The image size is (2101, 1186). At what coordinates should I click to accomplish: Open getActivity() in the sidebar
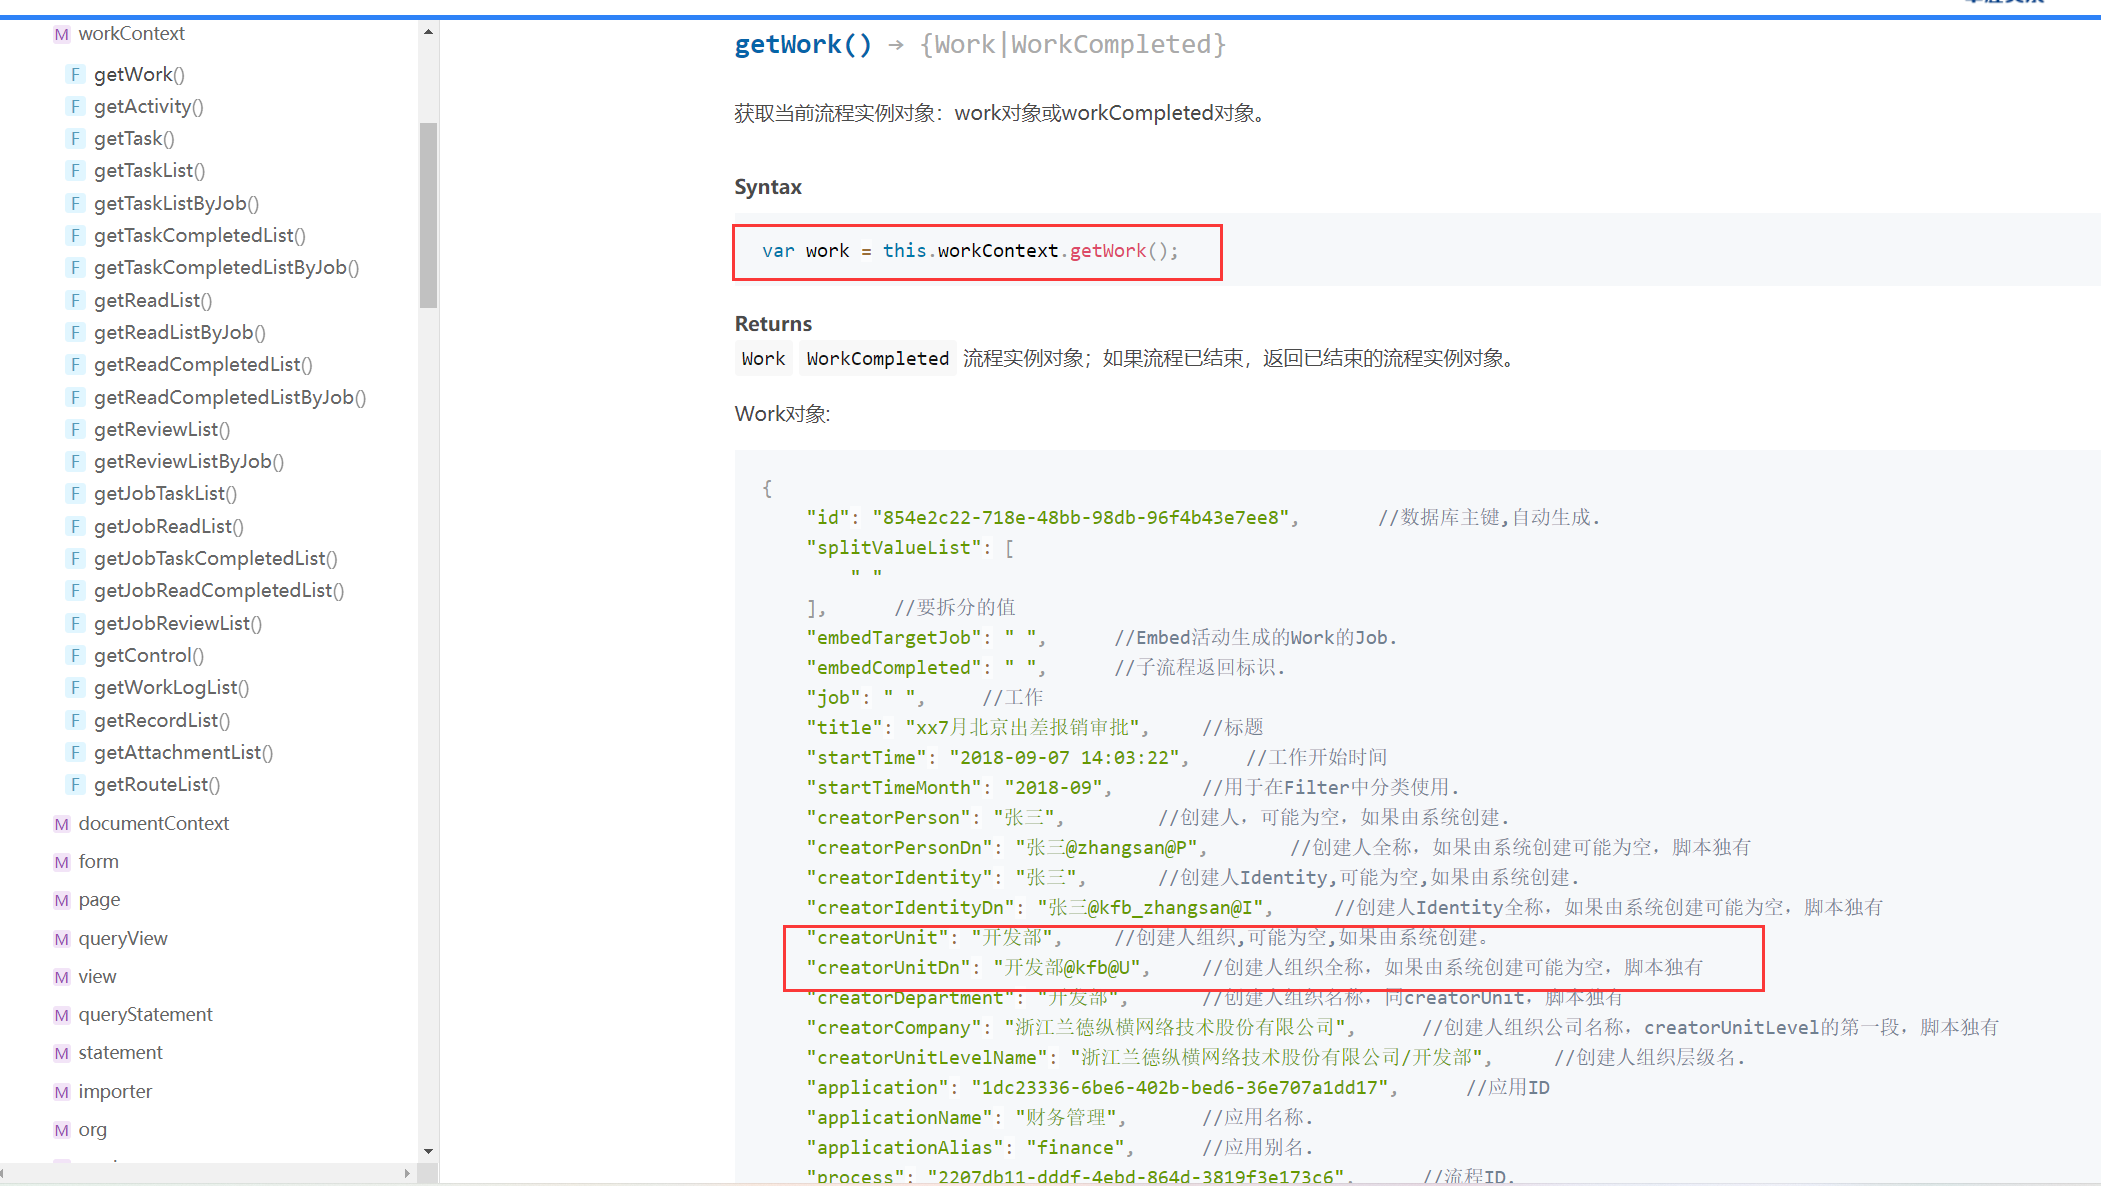pyautogui.click(x=148, y=107)
